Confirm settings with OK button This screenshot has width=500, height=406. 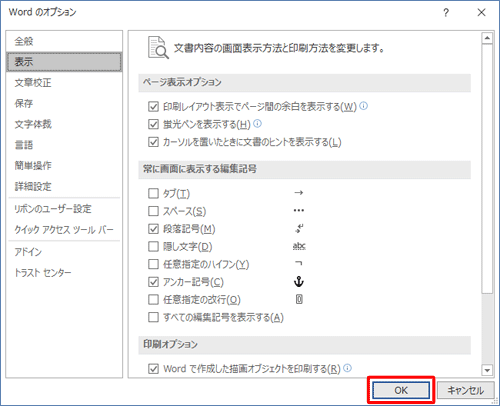(x=401, y=390)
